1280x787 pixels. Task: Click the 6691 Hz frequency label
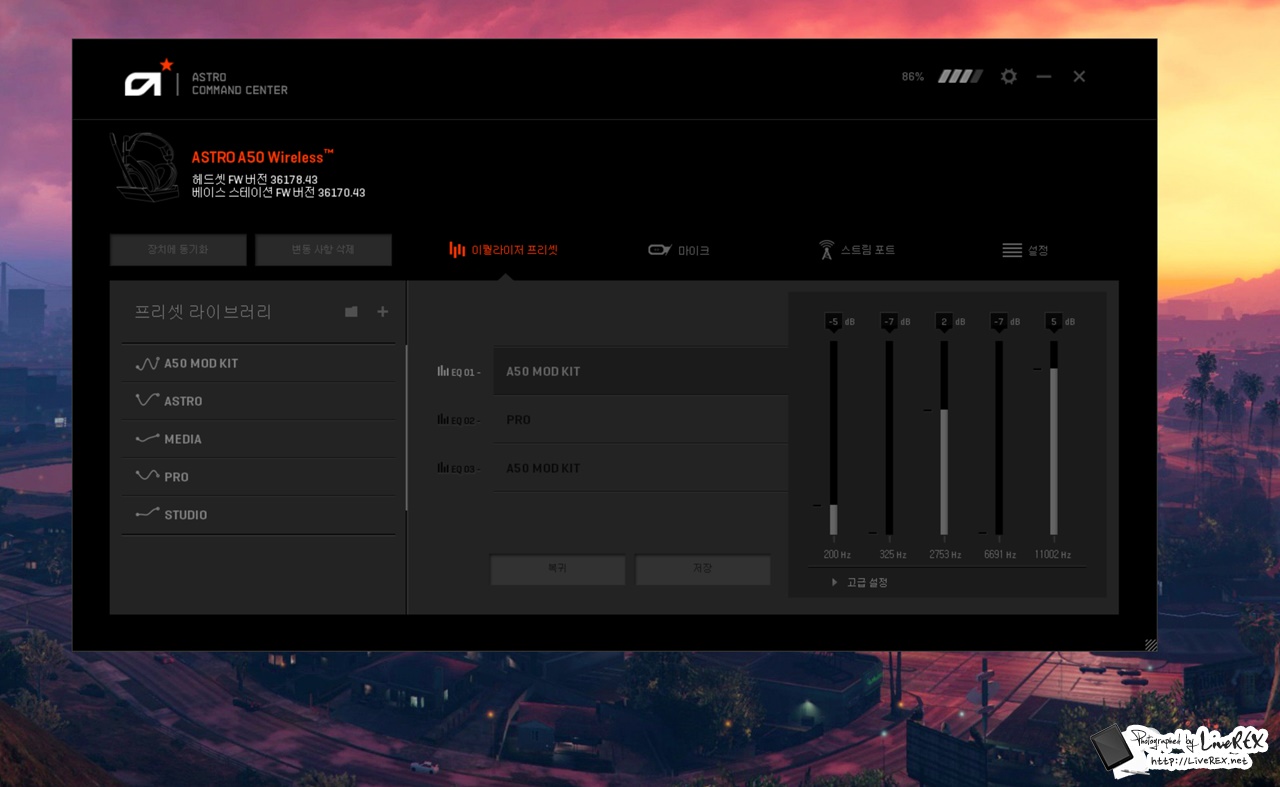tap(1000, 554)
